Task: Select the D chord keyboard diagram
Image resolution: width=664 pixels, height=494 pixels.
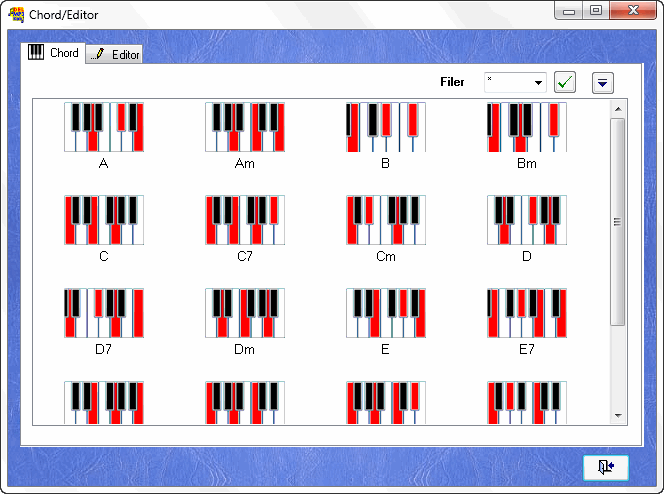Action: [527, 220]
